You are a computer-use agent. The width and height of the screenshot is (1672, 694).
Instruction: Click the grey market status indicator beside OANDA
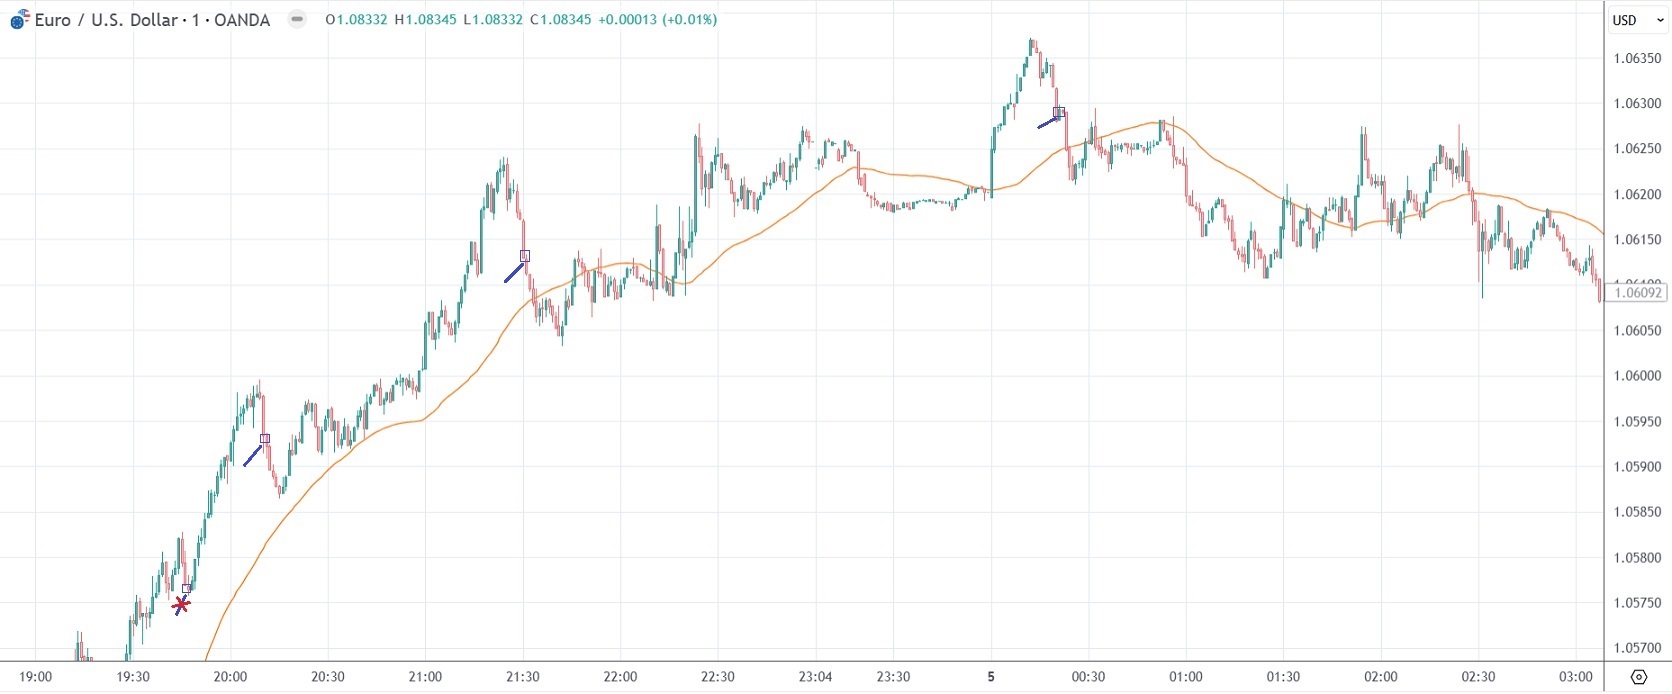297,19
